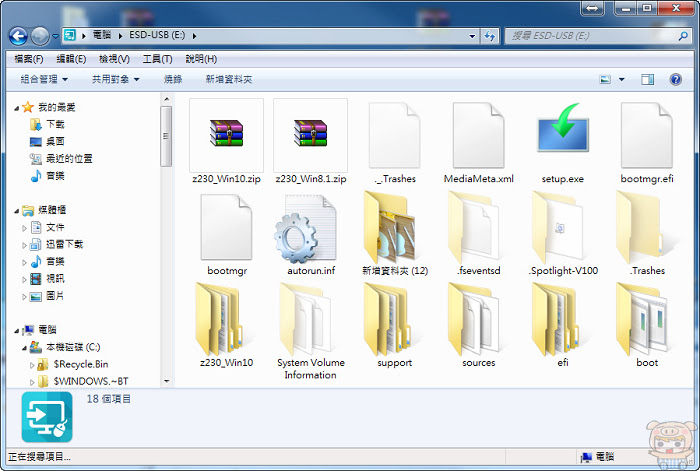Select the setup.exe installer icon

click(x=562, y=129)
